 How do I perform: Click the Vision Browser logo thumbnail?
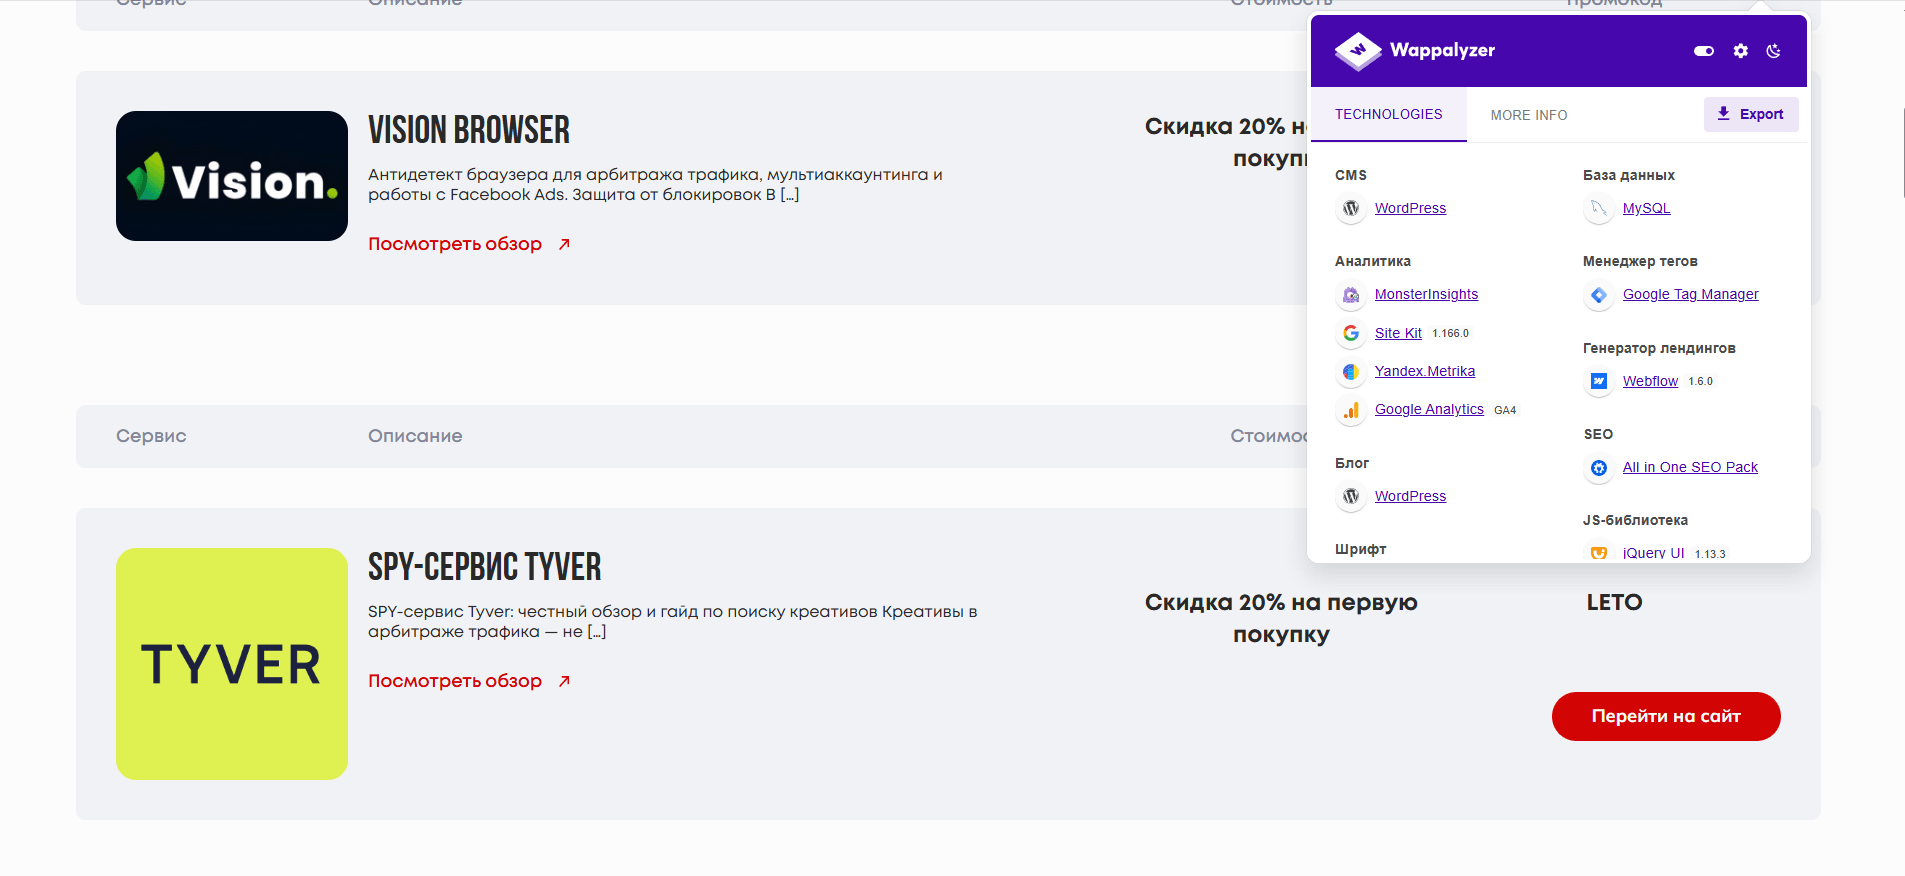(x=232, y=176)
